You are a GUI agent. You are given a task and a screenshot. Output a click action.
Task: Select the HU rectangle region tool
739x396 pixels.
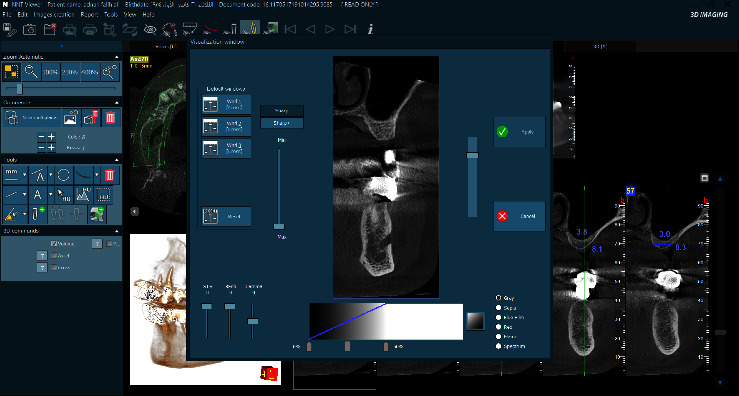coord(103,195)
